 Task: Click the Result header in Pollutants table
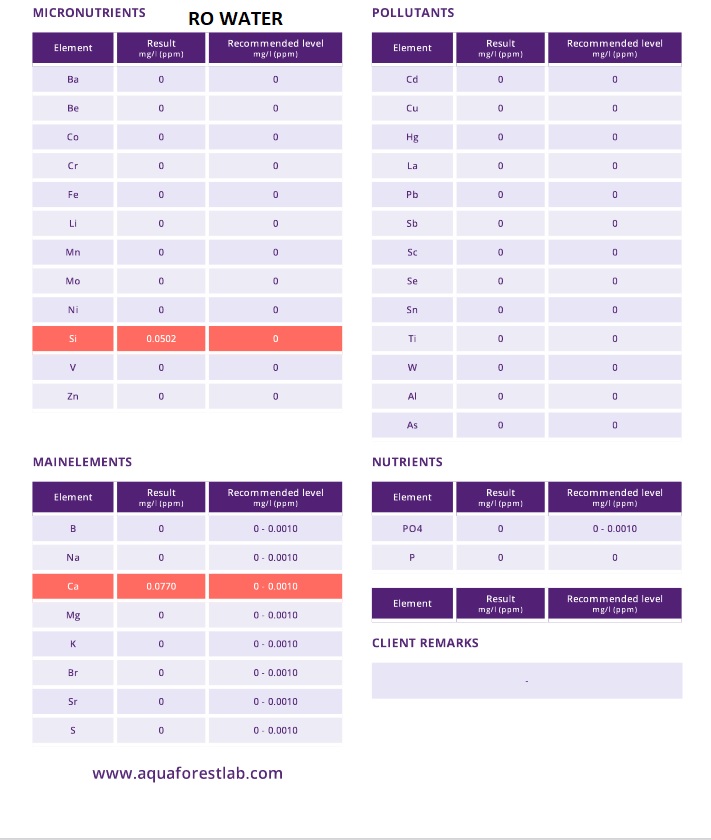coord(501,47)
